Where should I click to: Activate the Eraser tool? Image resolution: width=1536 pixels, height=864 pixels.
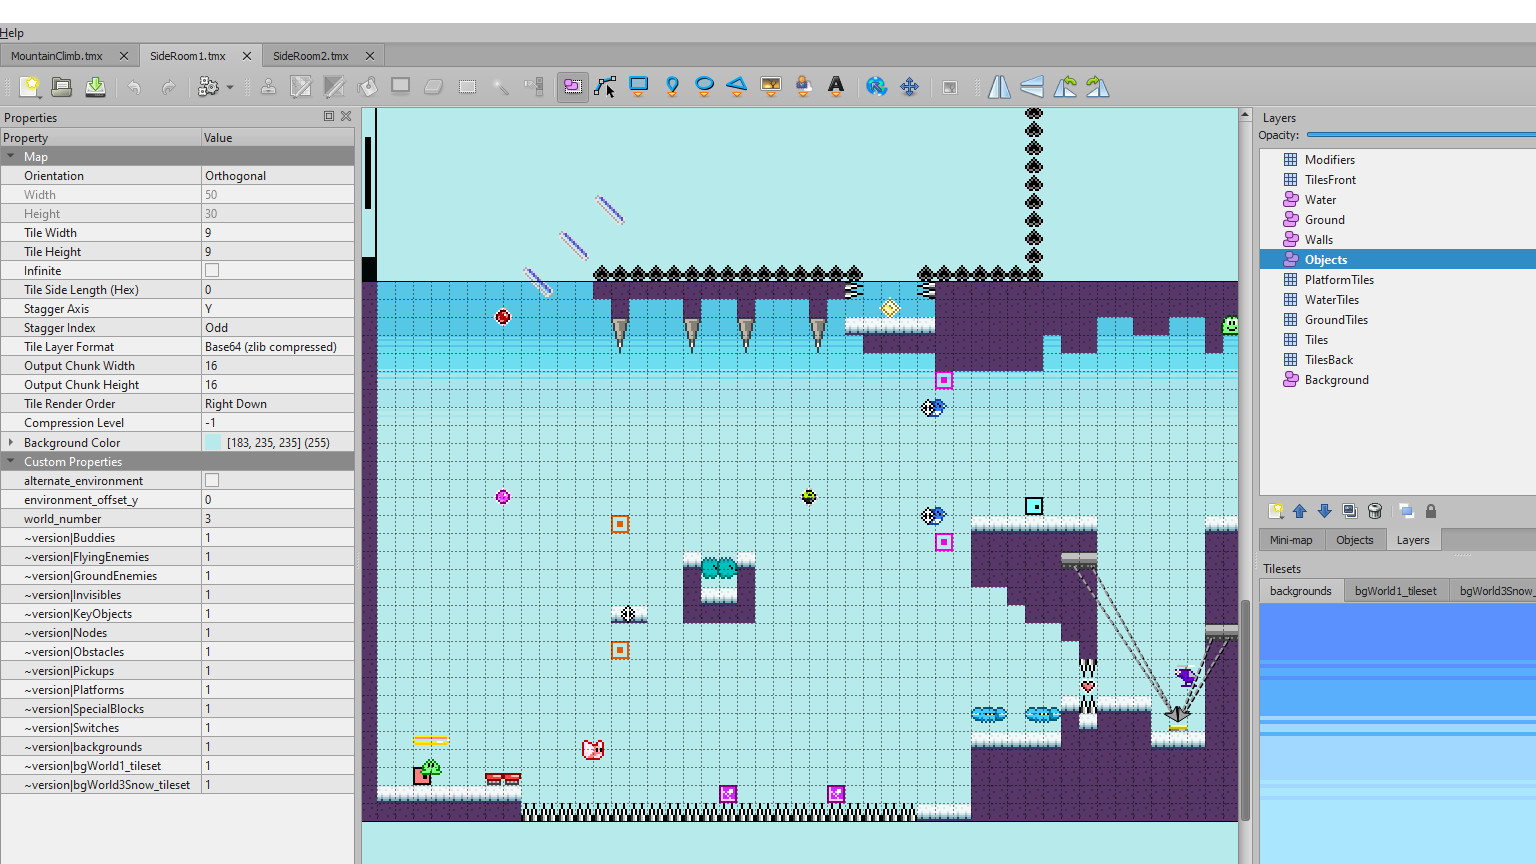tap(433, 87)
